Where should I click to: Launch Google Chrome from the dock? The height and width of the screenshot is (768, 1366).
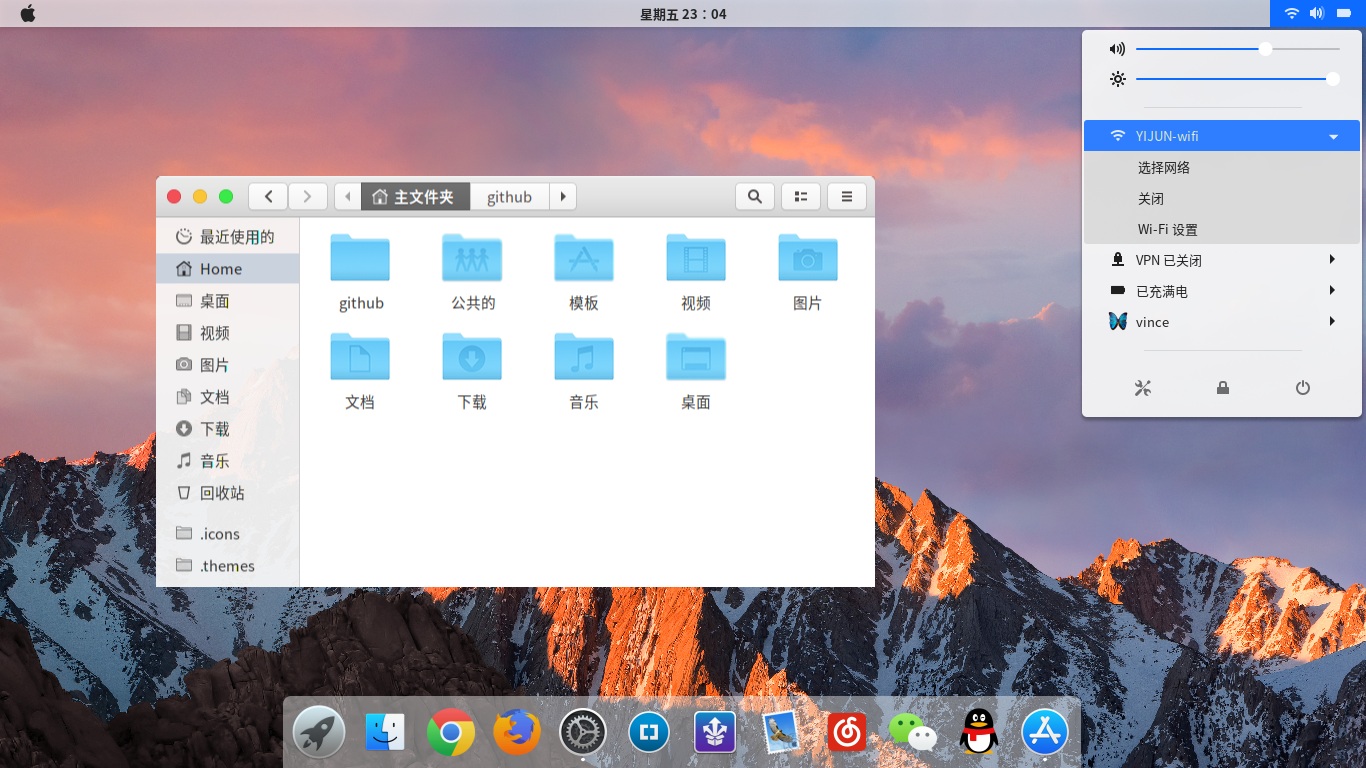click(x=451, y=734)
